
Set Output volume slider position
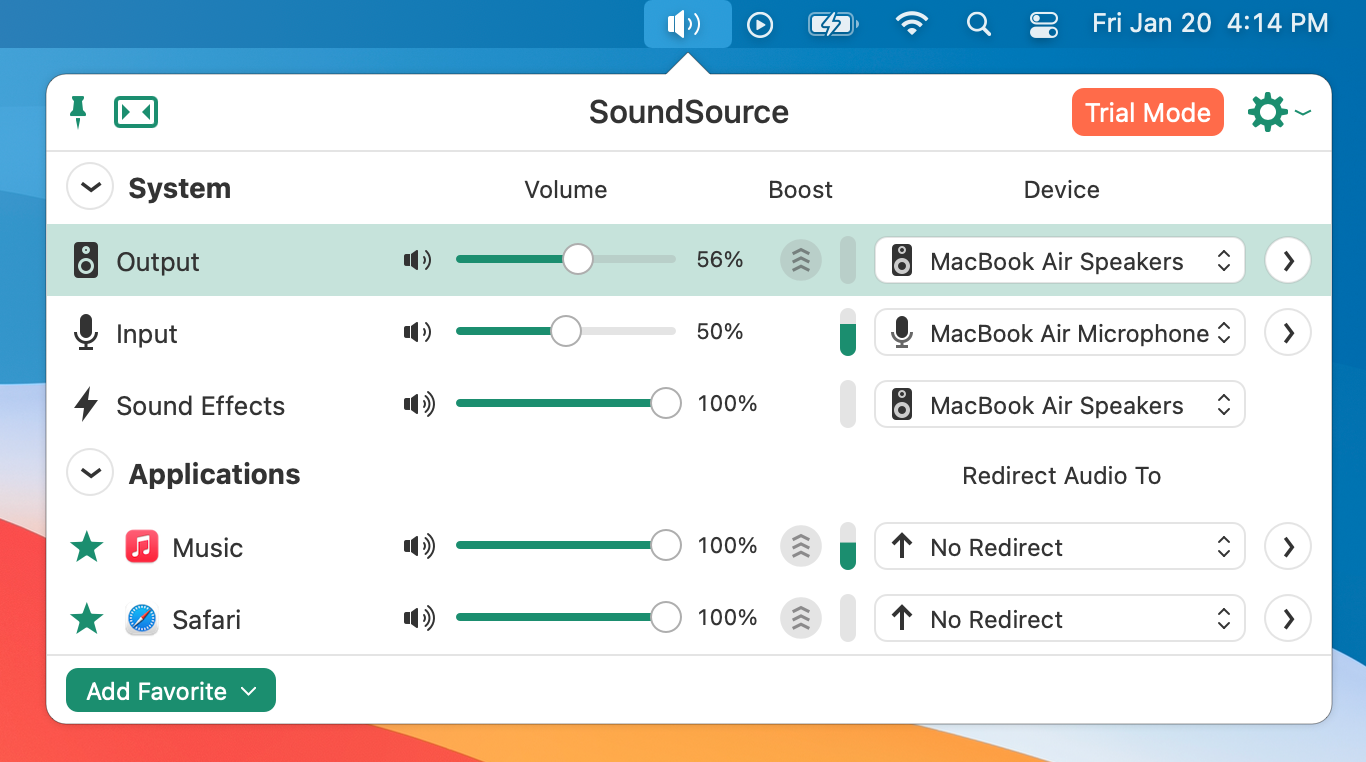tap(566, 260)
